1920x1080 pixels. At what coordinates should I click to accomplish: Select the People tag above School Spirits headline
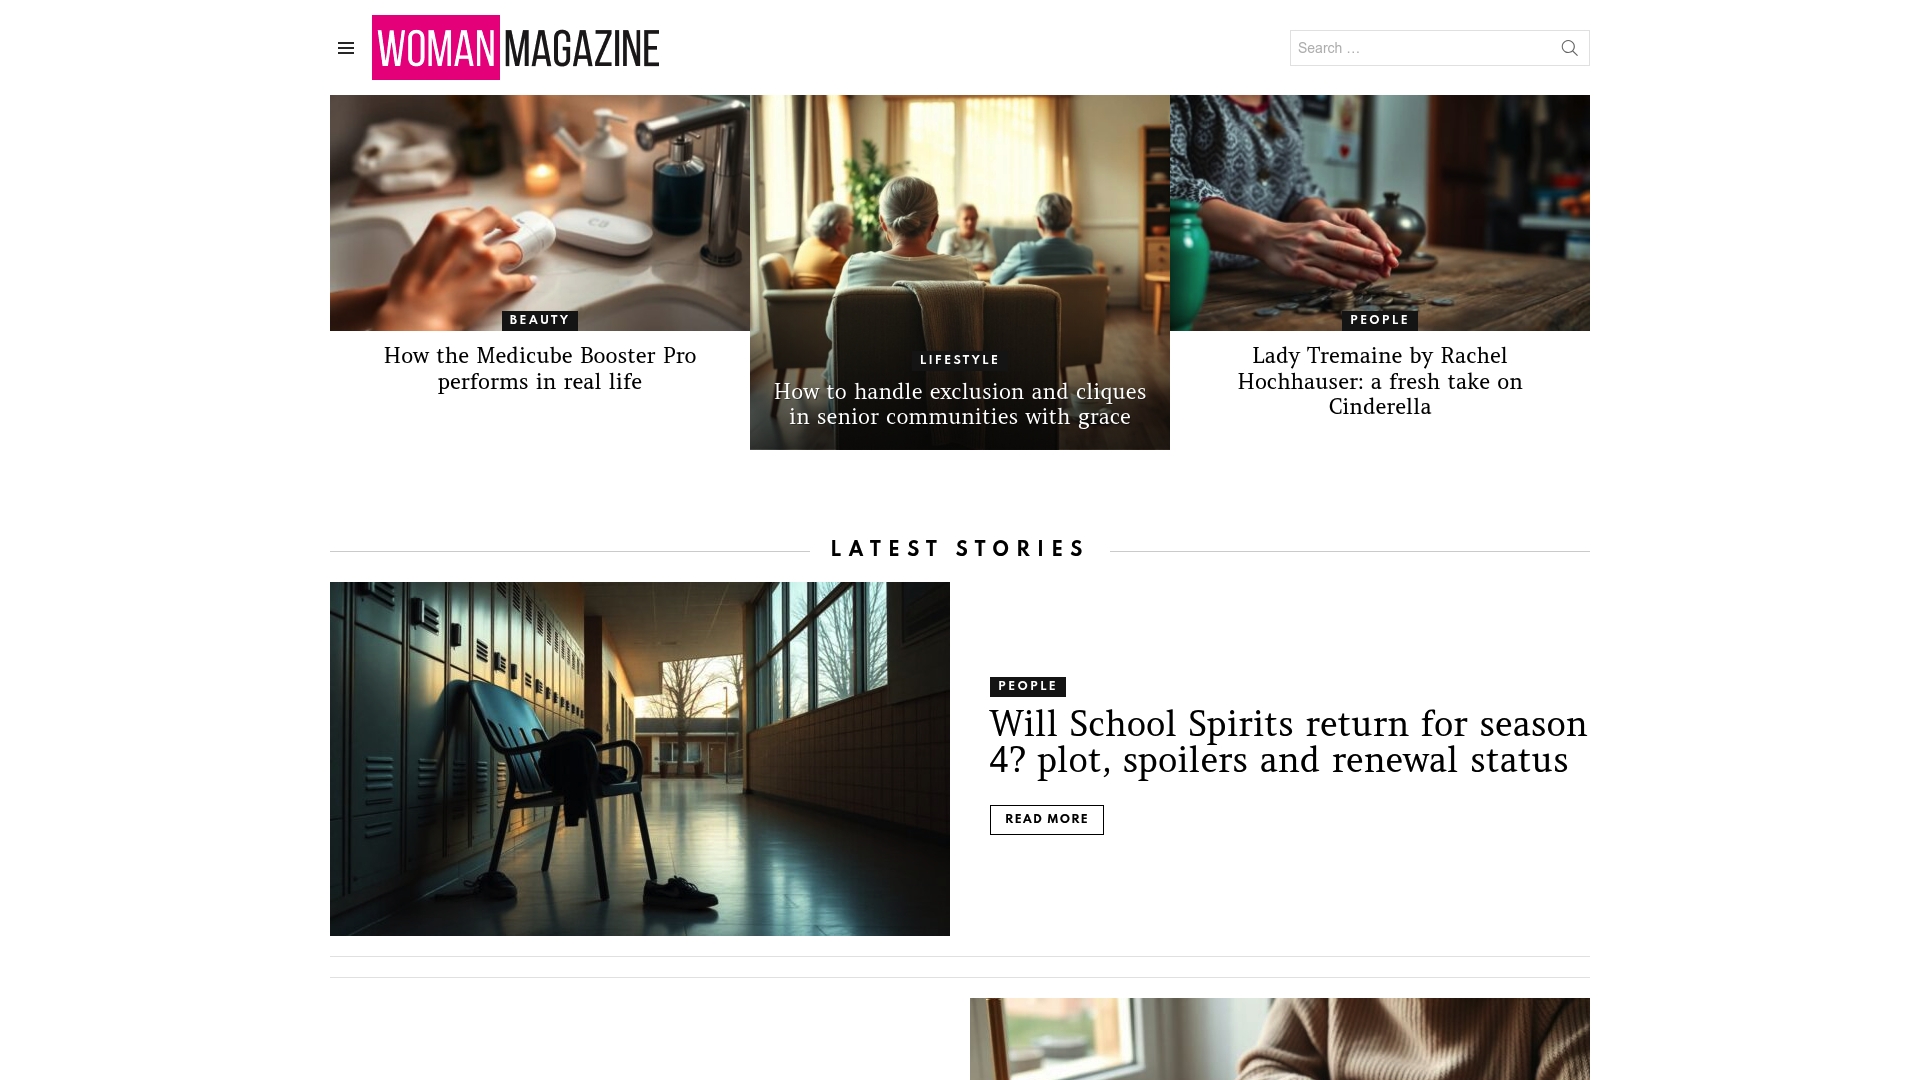pos(1028,686)
